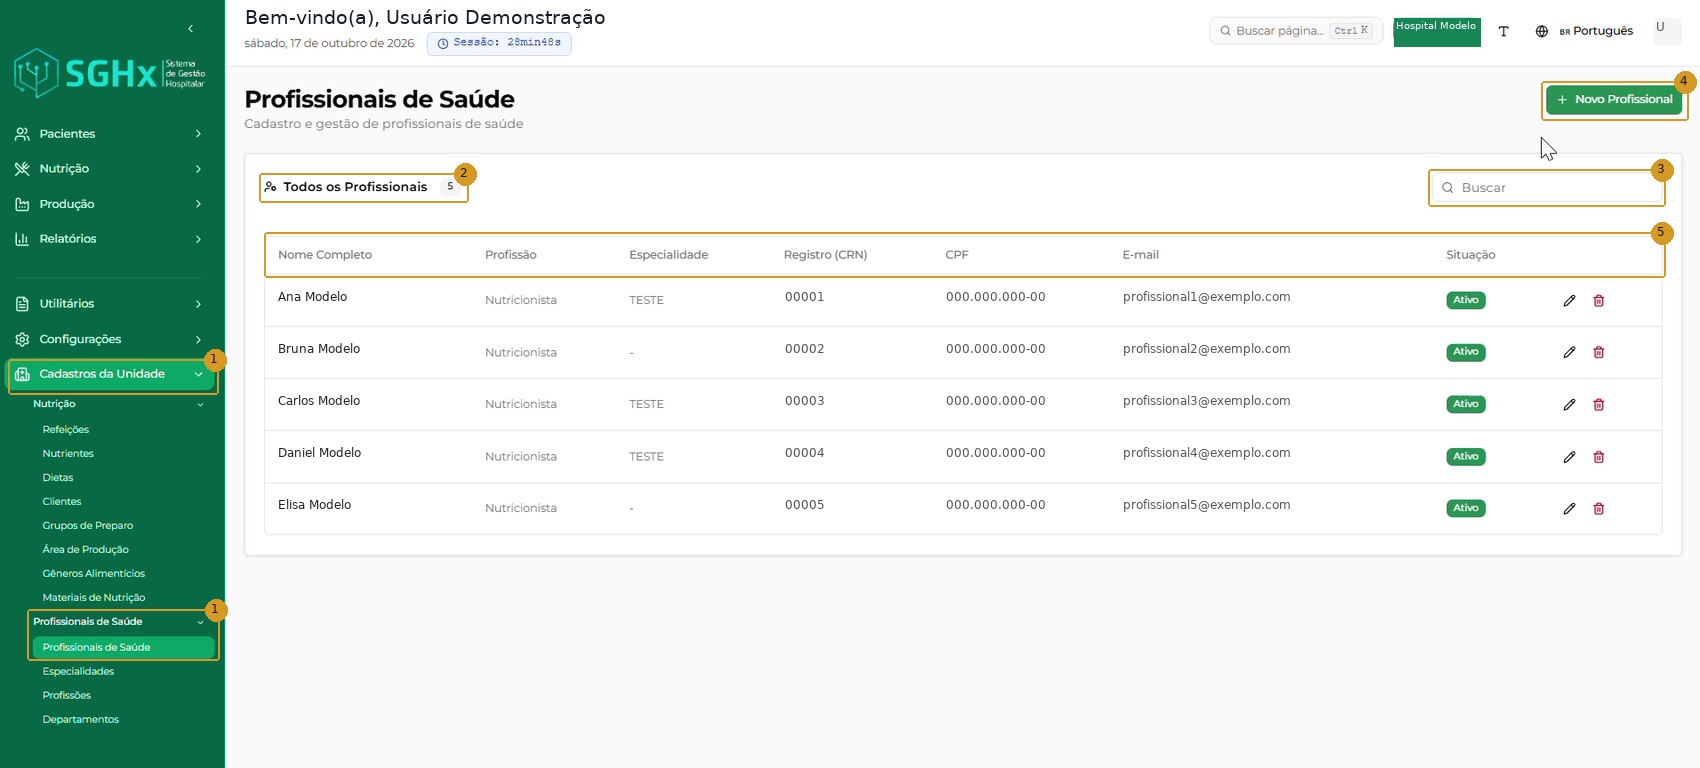The image size is (1700, 768).
Task: Edit Daniel Modelo's record with pencil icon
Action: 1569,457
